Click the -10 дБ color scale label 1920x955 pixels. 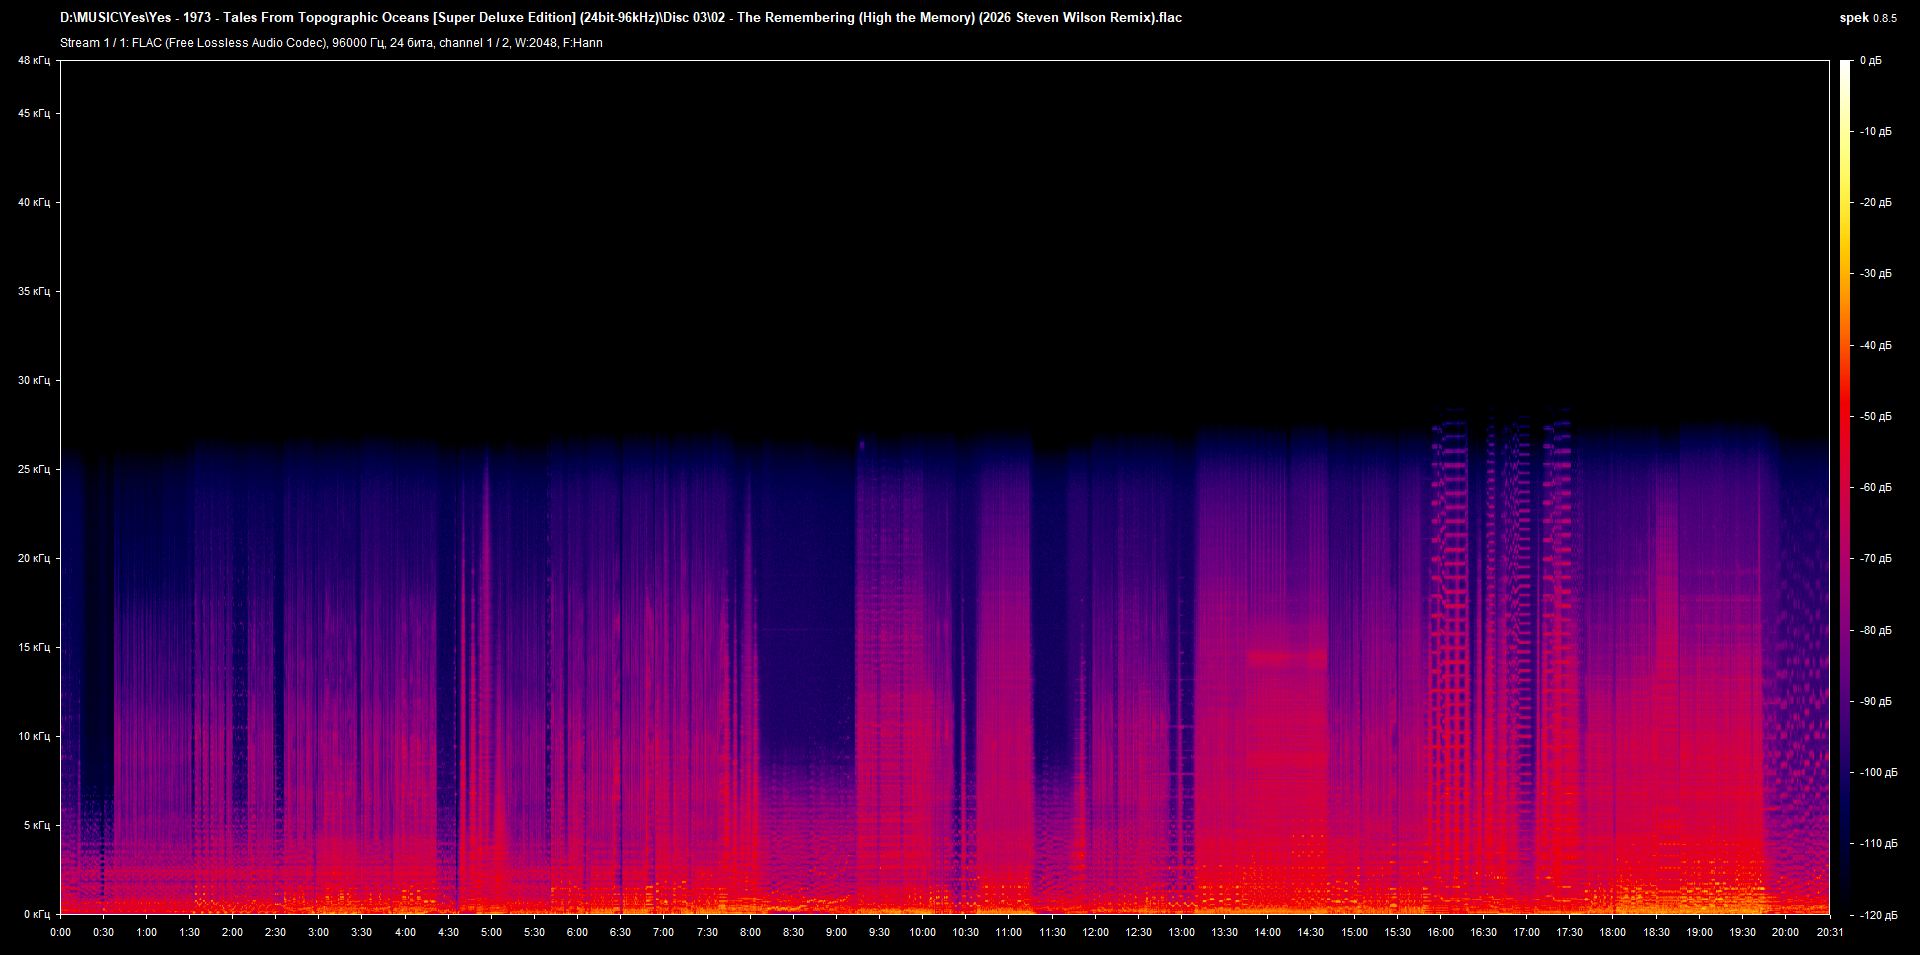1876,132
